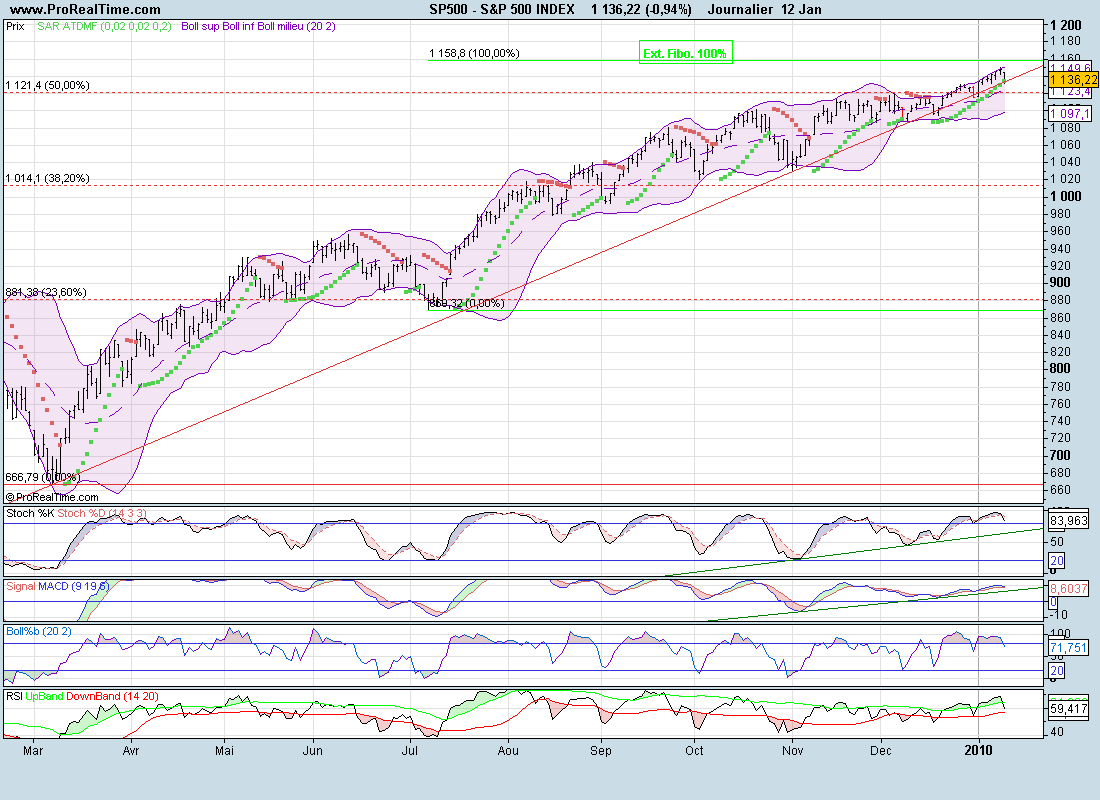This screenshot has width=1100, height=800.
Task: Click the 1 014,1 (38,20%) Fibonacci label
Action: point(48,178)
